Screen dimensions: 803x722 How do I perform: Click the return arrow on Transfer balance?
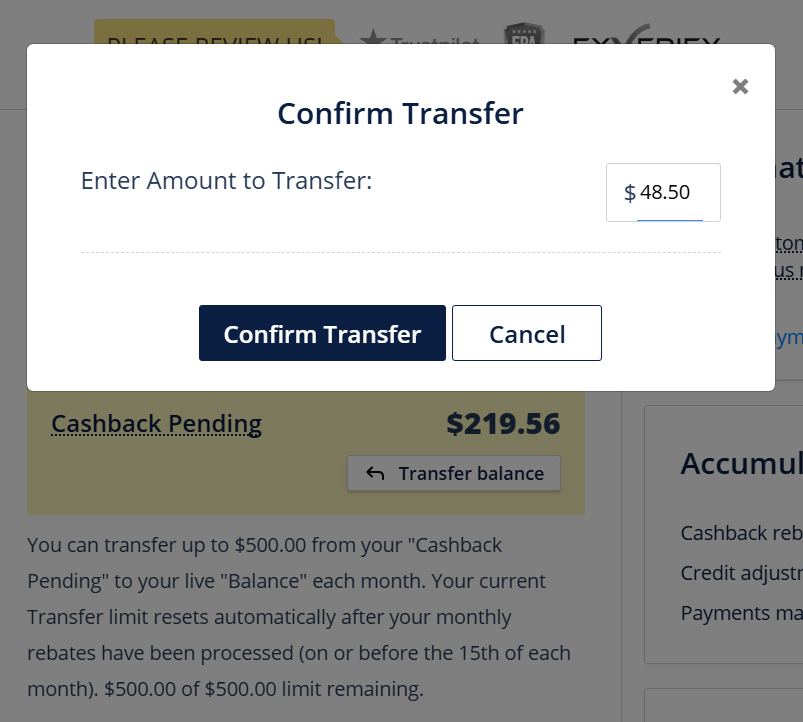[x=374, y=473]
